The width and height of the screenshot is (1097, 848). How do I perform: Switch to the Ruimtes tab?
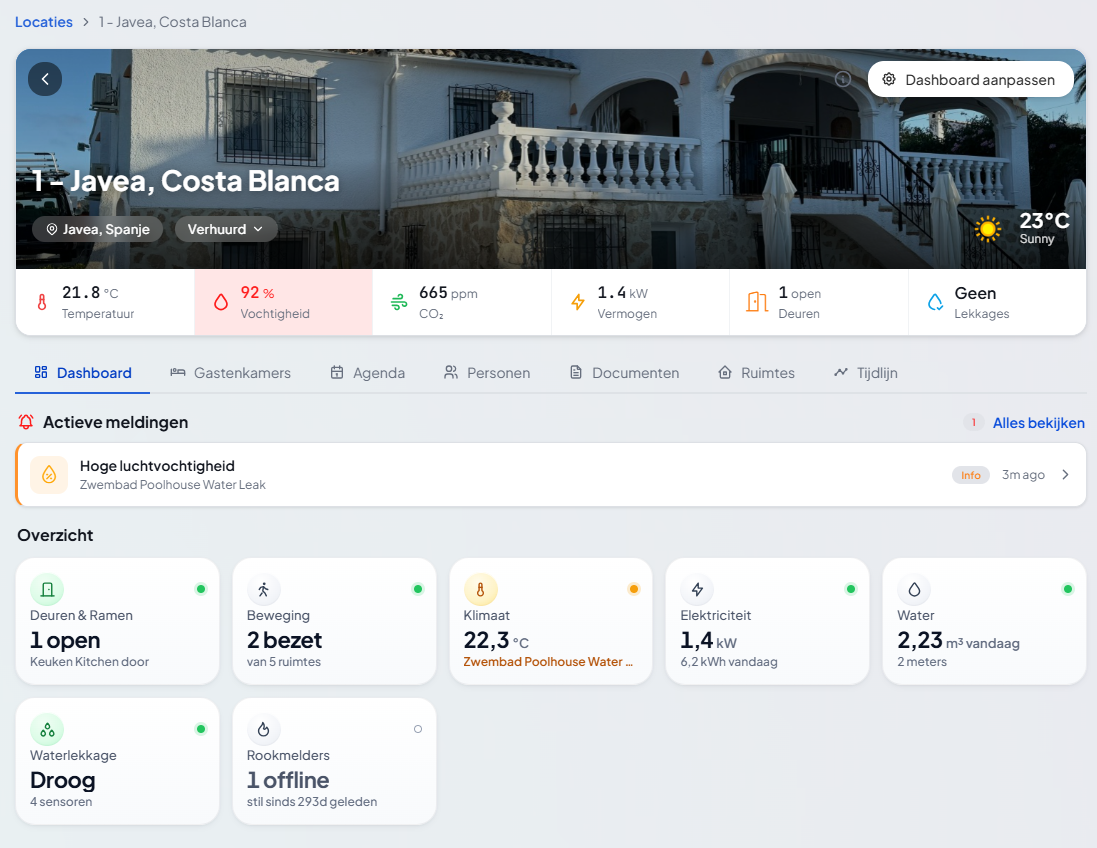coord(756,373)
